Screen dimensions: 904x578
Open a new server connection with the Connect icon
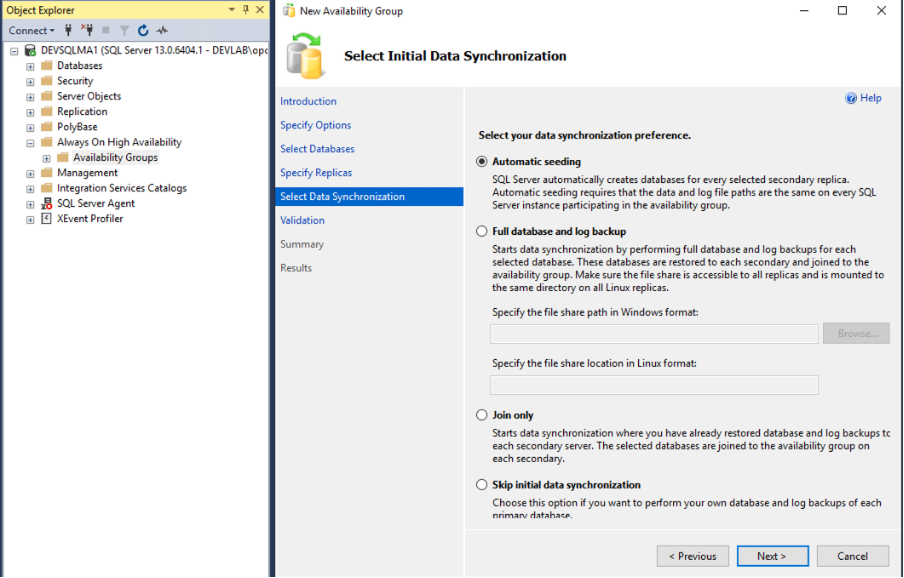pyautogui.click(x=68, y=30)
